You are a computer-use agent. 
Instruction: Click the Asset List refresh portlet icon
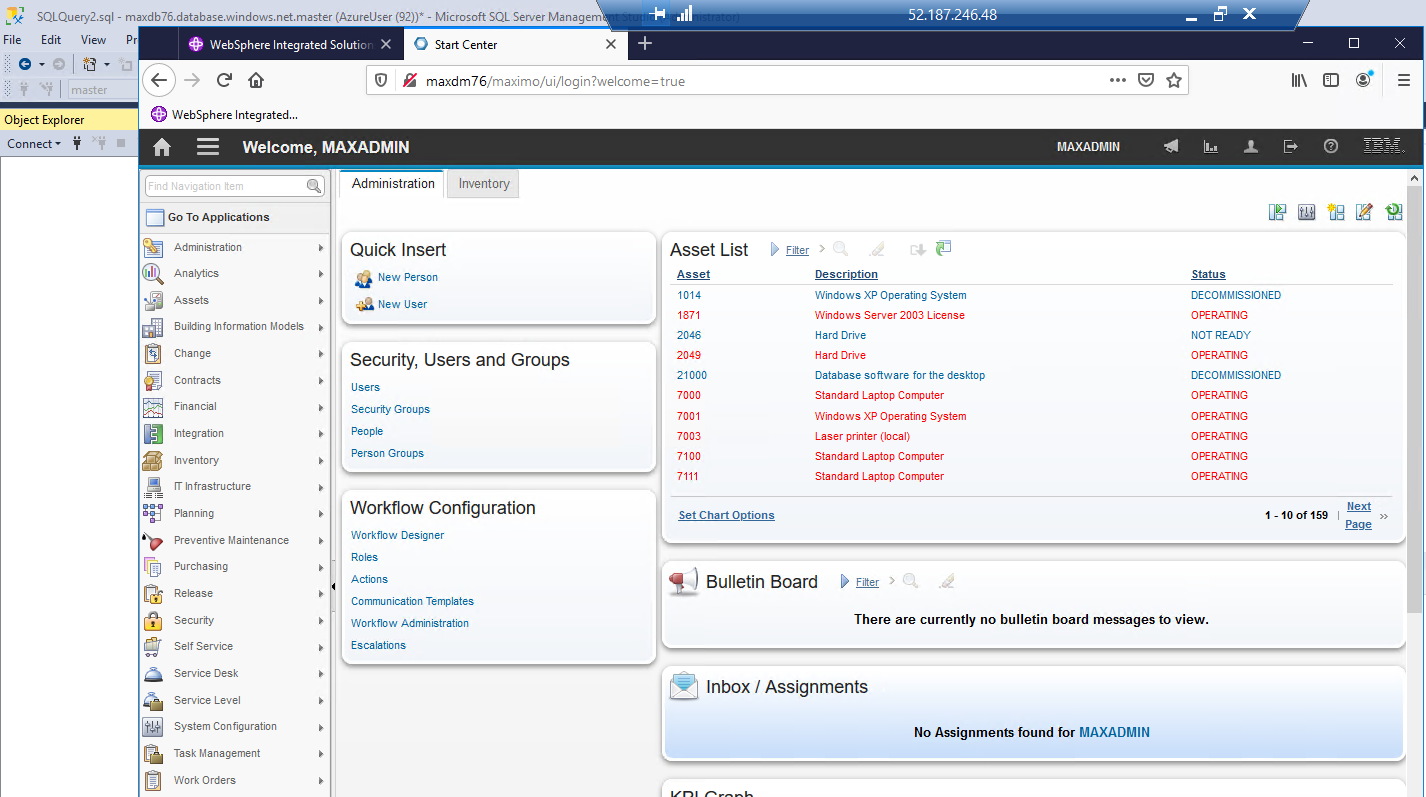coord(943,248)
